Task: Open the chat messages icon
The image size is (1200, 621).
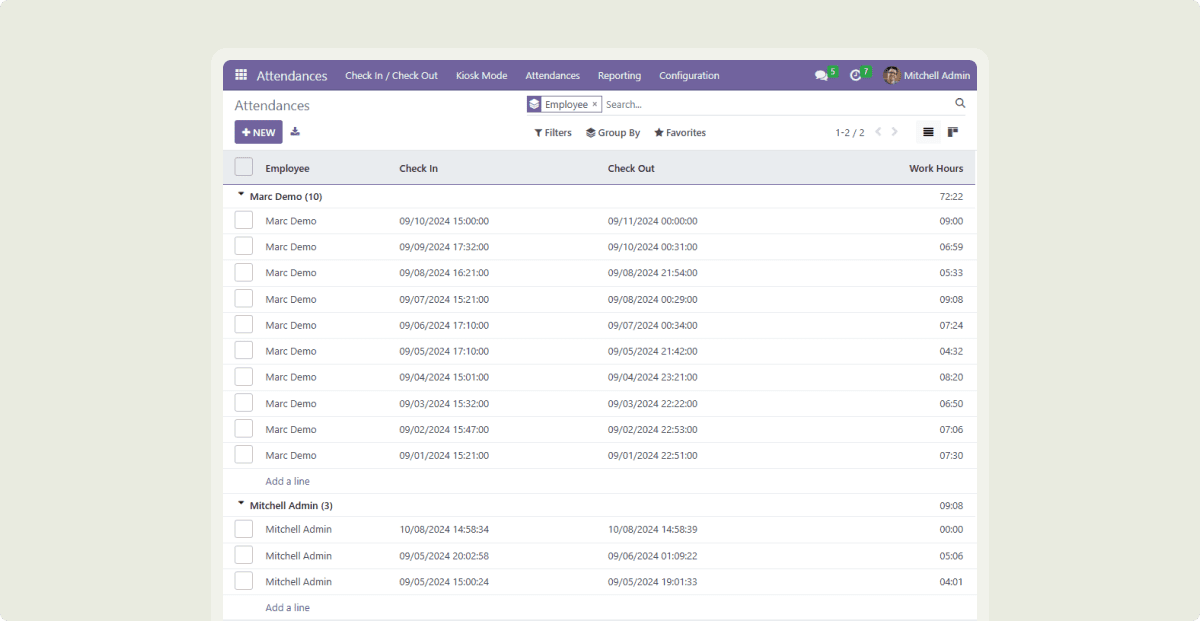Action: pos(821,76)
